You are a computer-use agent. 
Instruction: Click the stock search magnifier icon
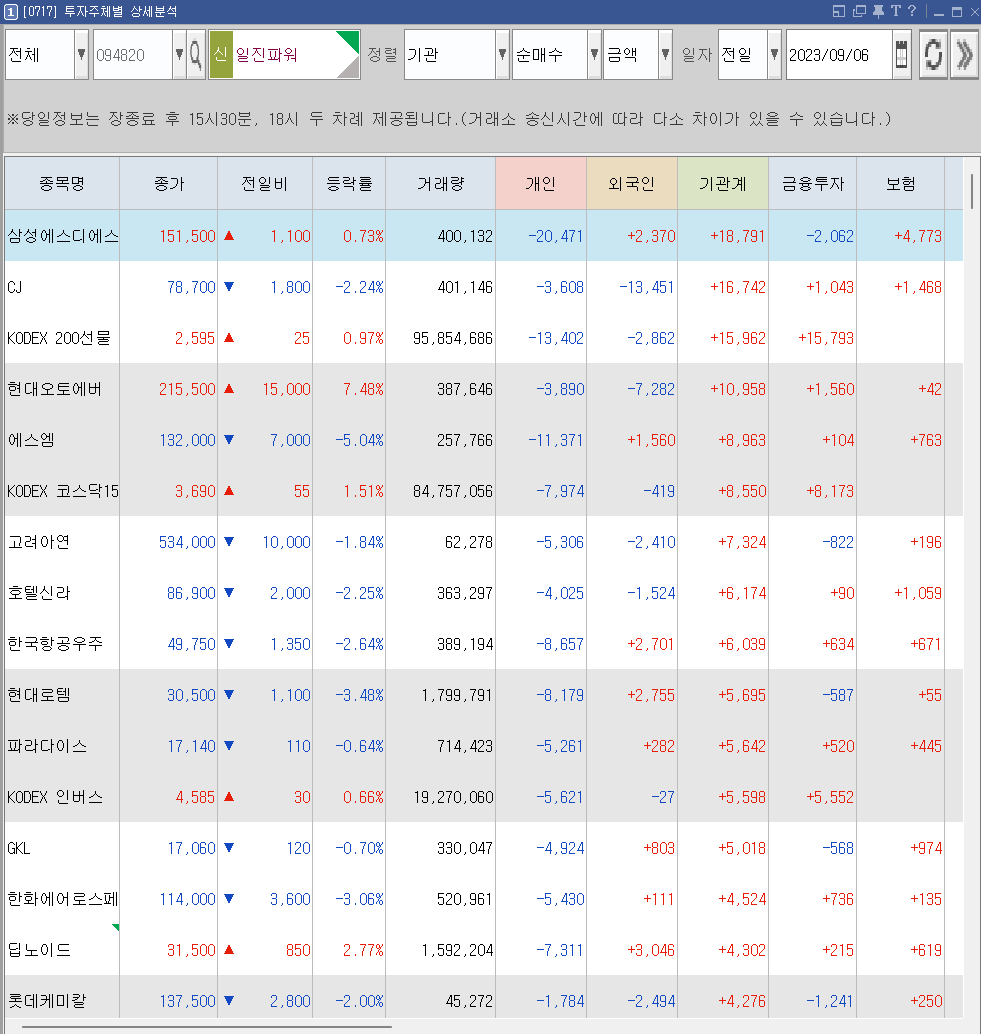coord(196,55)
